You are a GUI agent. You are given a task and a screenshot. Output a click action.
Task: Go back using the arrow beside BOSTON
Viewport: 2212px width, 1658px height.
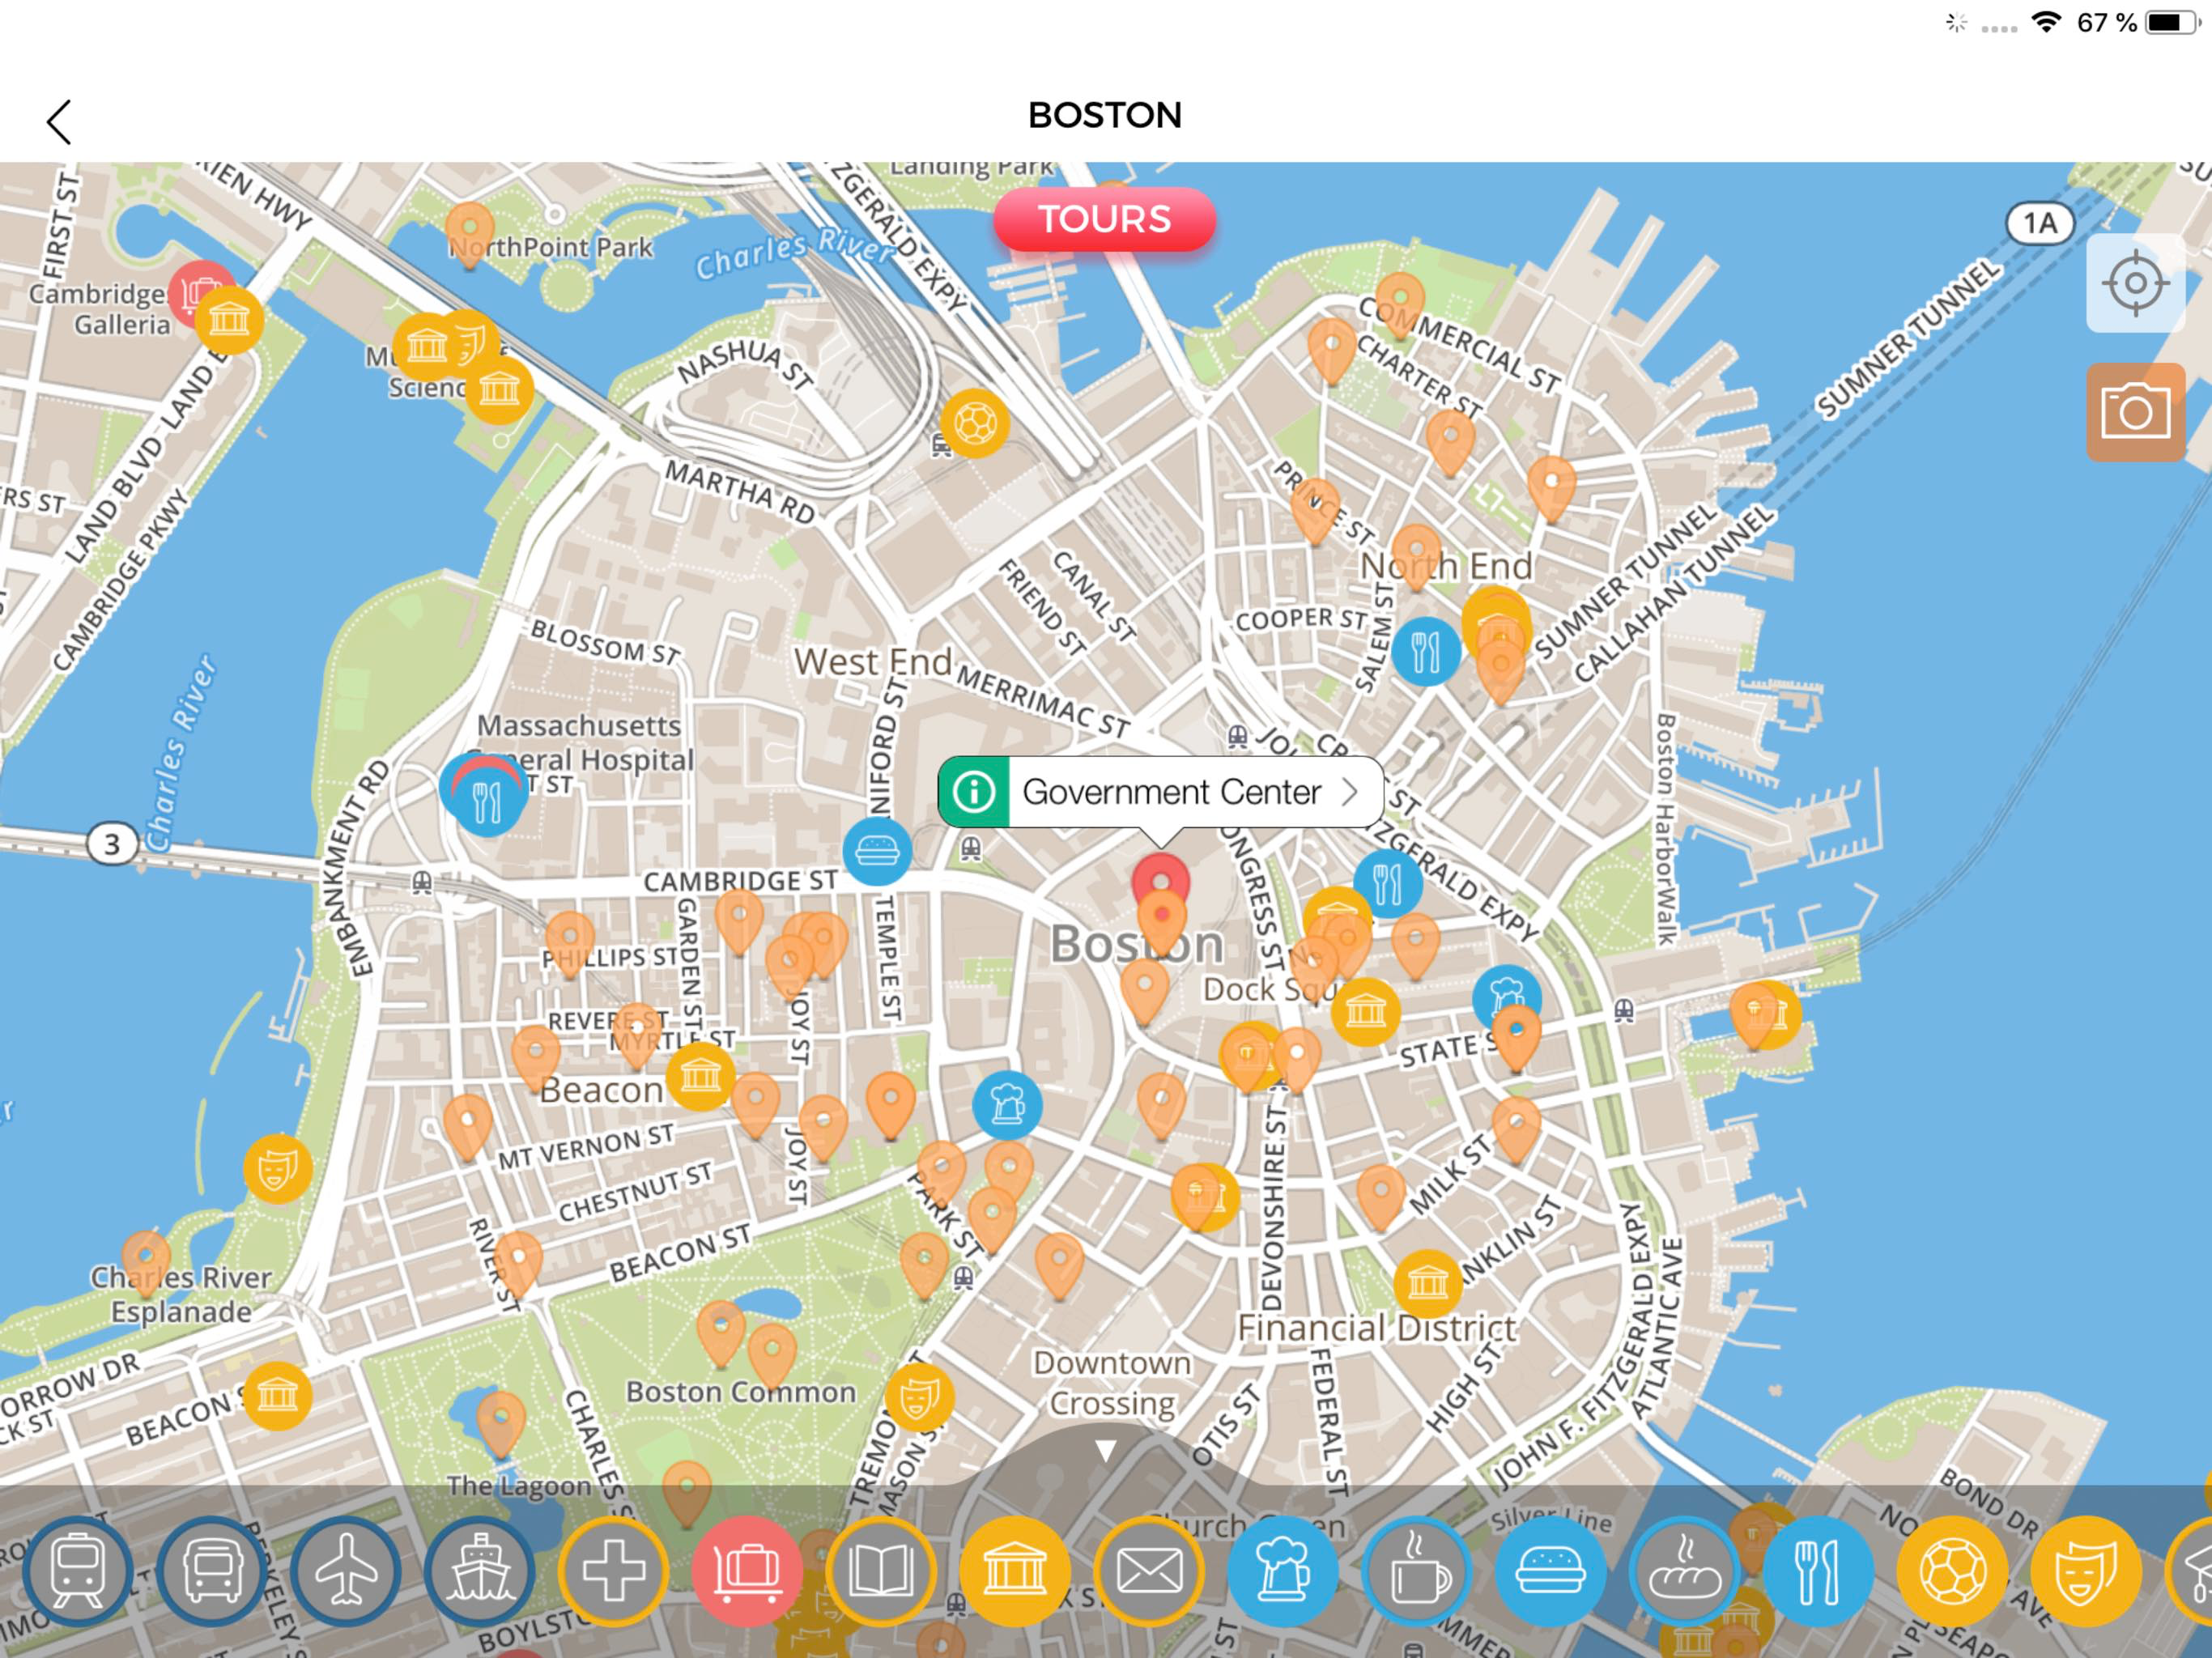click(x=59, y=122)
